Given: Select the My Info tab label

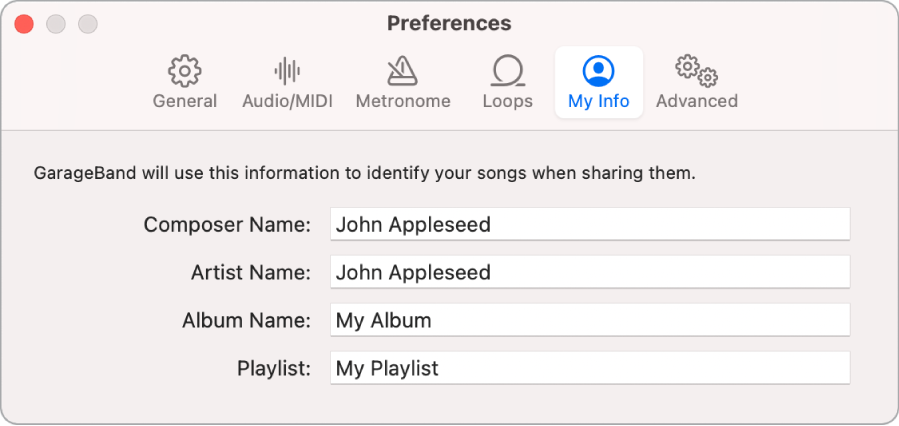Looking at the screenshot, I should [x=598, y=101].
